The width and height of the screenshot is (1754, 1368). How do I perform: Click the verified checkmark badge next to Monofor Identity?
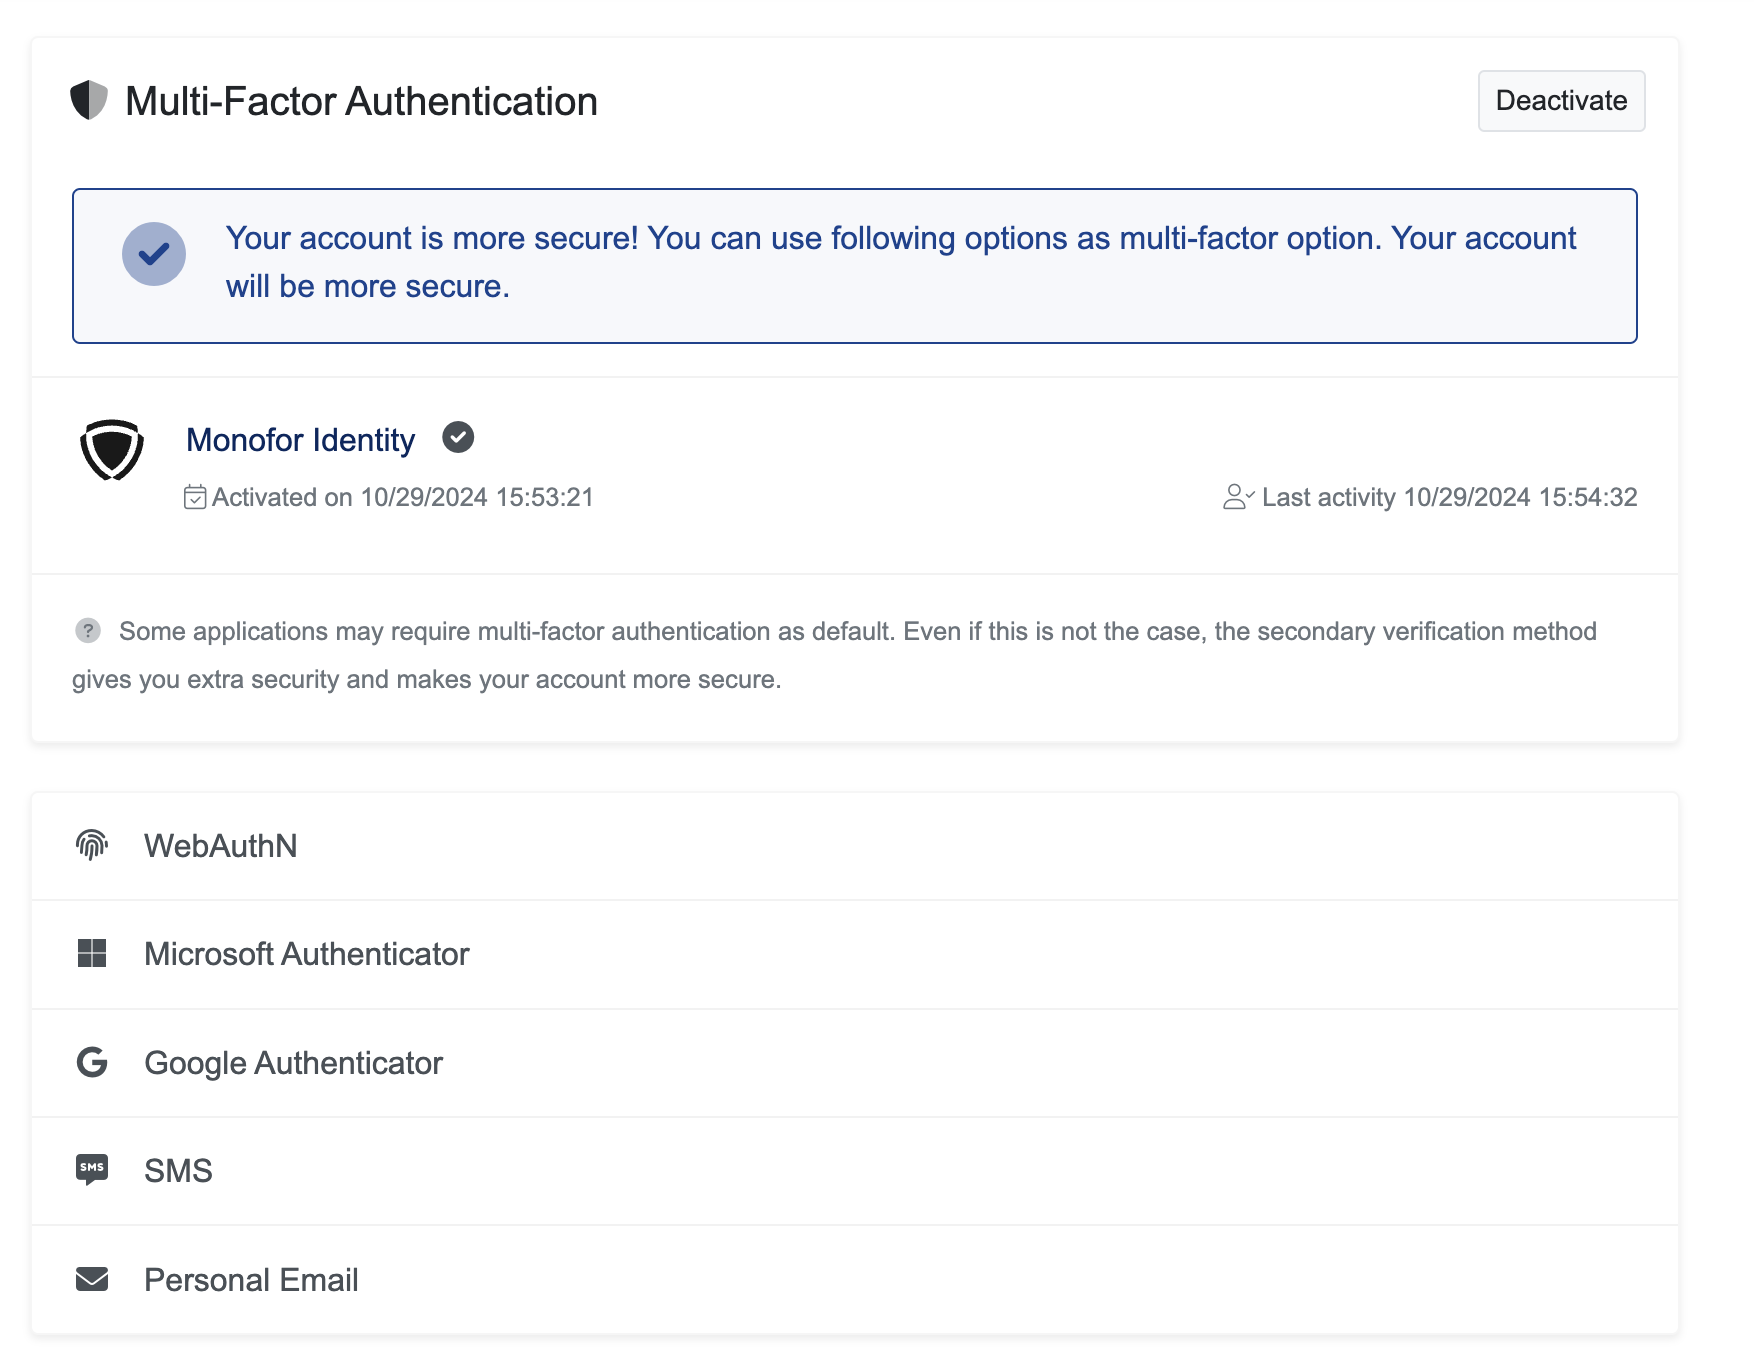pos(458,438)
